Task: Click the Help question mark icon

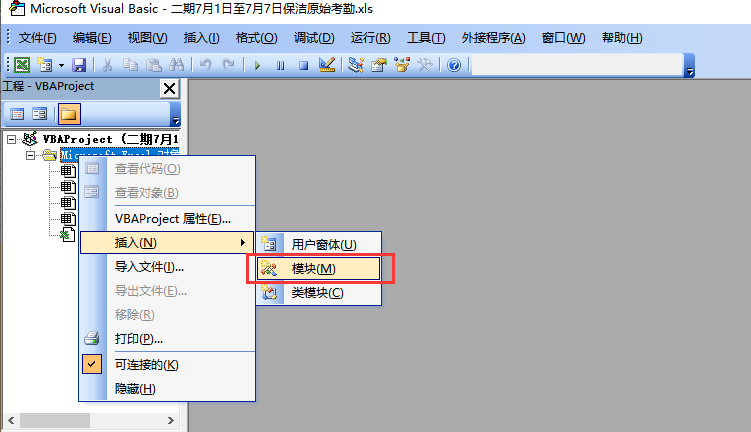Action: point(454,65)
